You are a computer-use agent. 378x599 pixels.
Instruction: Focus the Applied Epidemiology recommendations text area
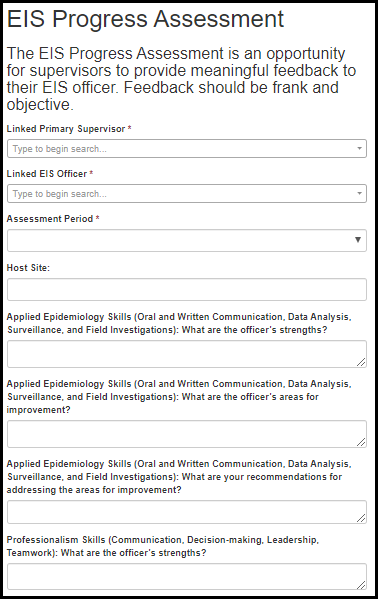point(187,512)
